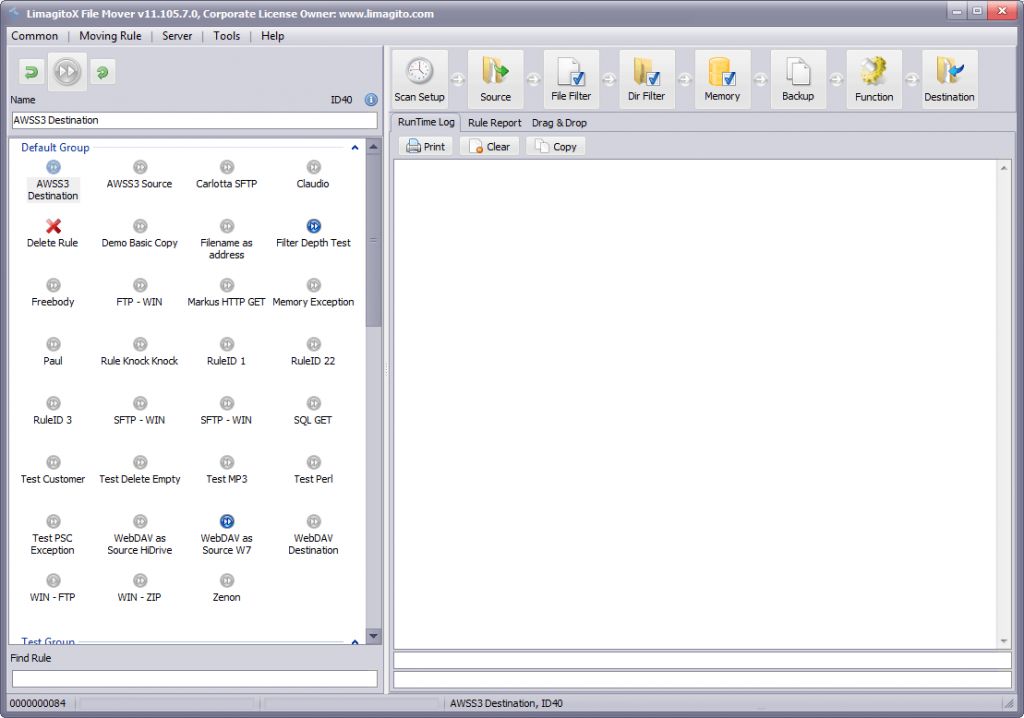Toggle the WebDAV as Source W7 rule
1024x718 pixels.
coord(226,521)
